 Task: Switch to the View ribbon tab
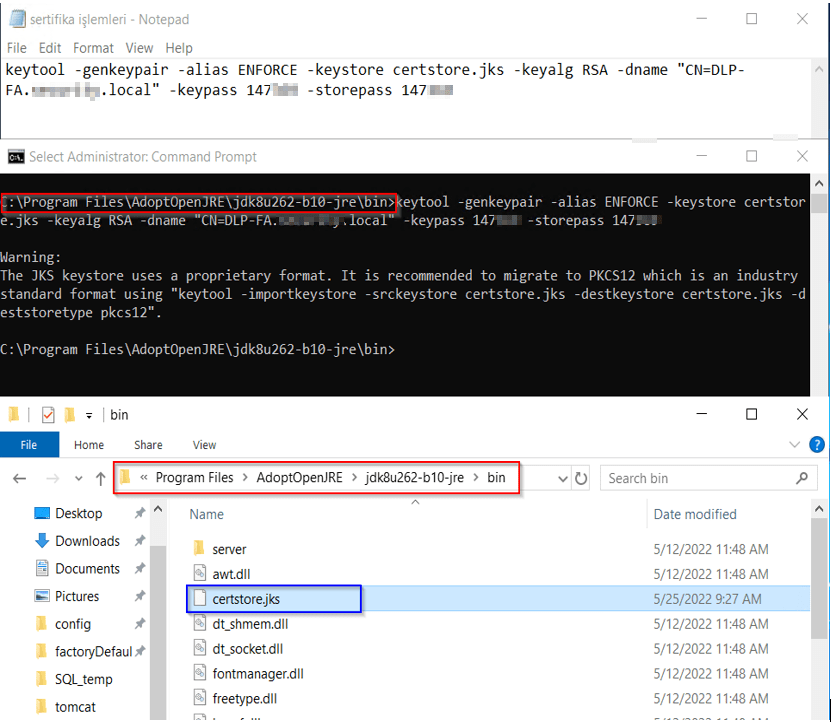pyautogui.click(x=204, y=445)
